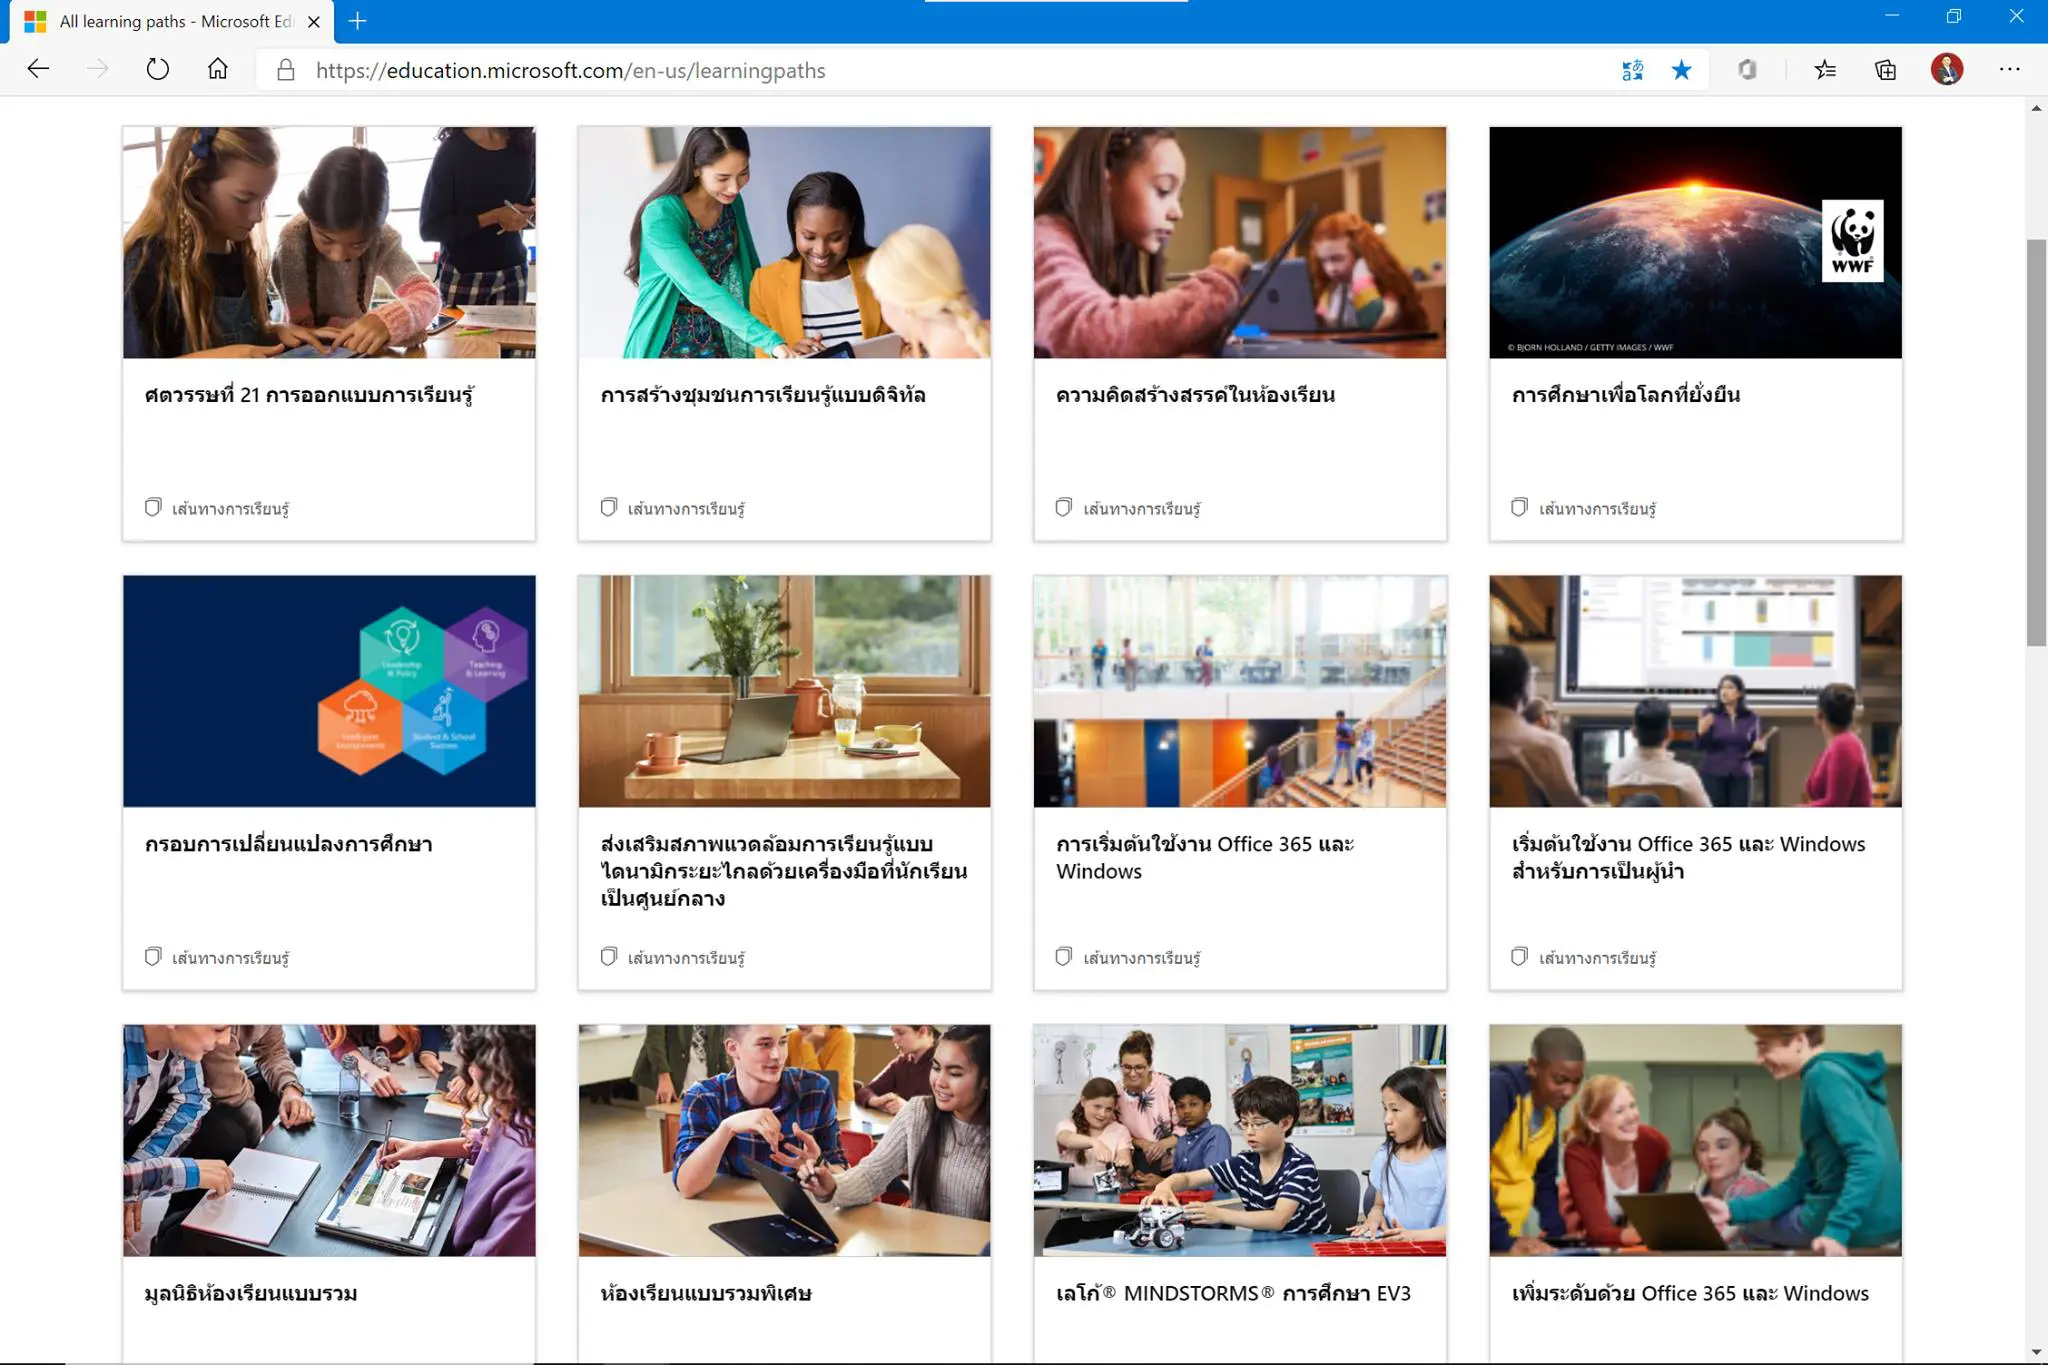Open กรอบการเปลี่ยนแปลงการศึกษา learning path
Viewport: 2048px width, 1365px height.
[x=288, y=844]
